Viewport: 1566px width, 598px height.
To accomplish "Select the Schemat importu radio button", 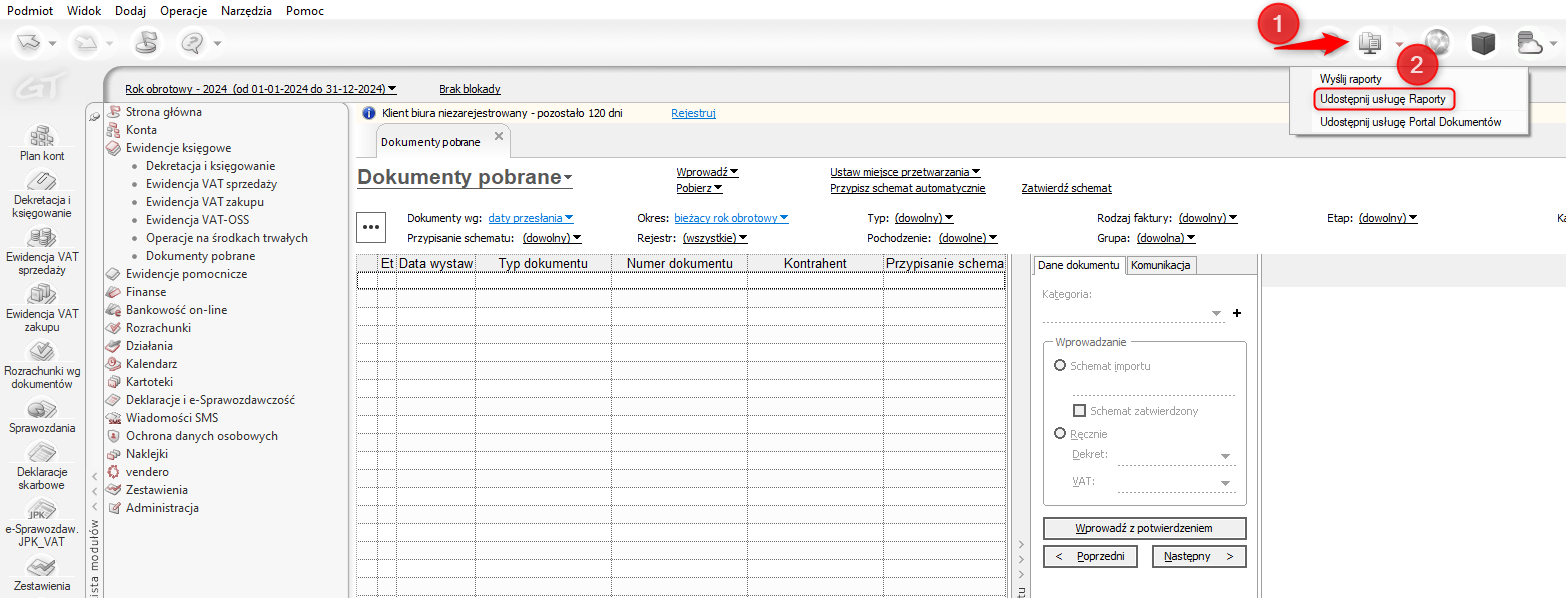I will coord(1060,366).
